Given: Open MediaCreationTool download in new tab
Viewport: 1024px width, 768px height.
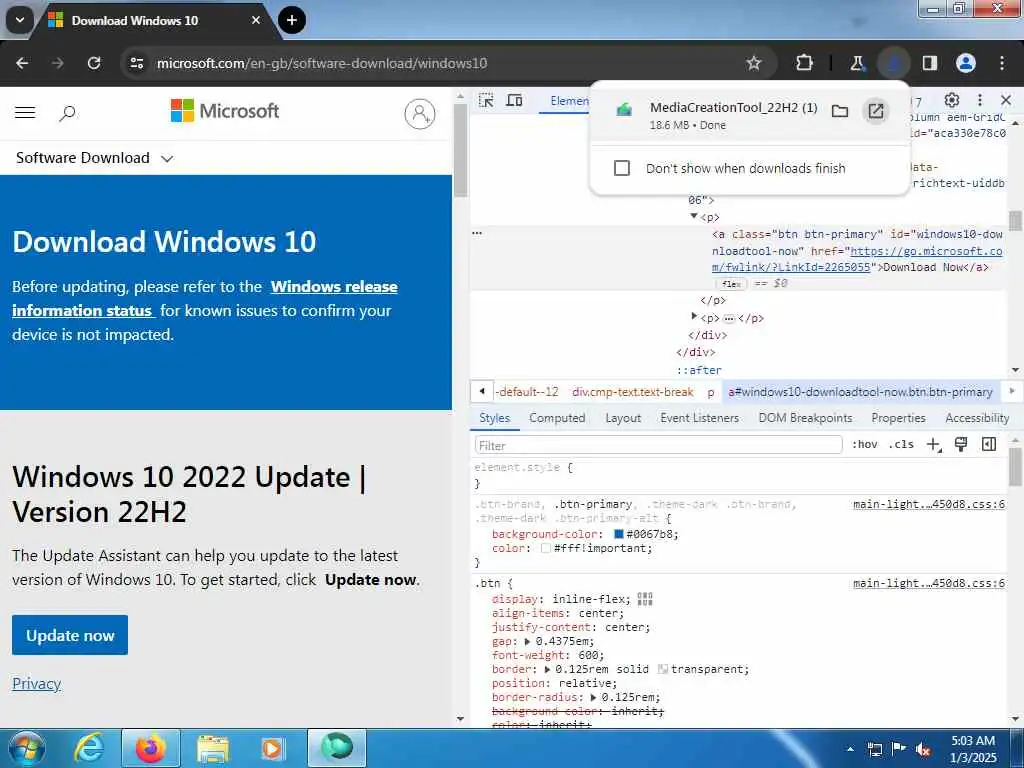Looking at the screenshot, I should [x=875, y=111].
